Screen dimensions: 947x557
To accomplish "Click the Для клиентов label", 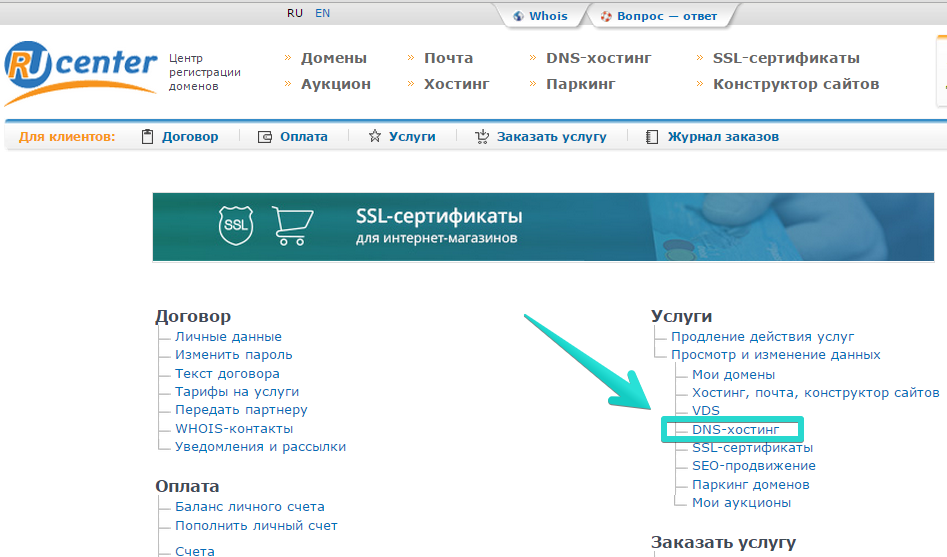I will [66, 137].
